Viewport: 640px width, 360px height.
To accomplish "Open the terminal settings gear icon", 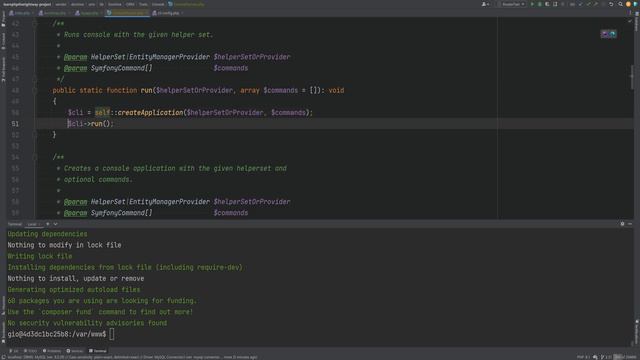I will (x=622, y=224).
